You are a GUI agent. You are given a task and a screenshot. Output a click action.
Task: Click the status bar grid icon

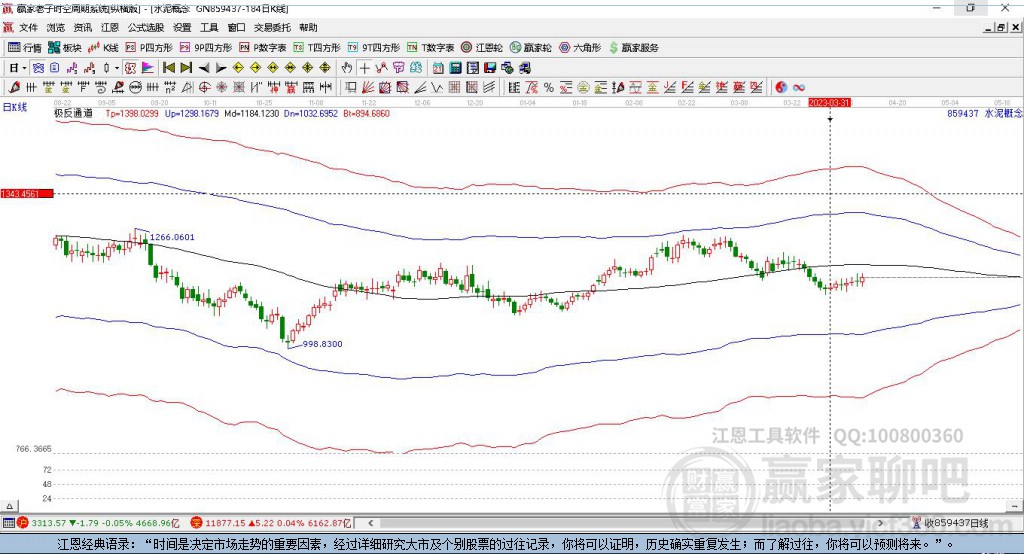click(x=8, y=523)
